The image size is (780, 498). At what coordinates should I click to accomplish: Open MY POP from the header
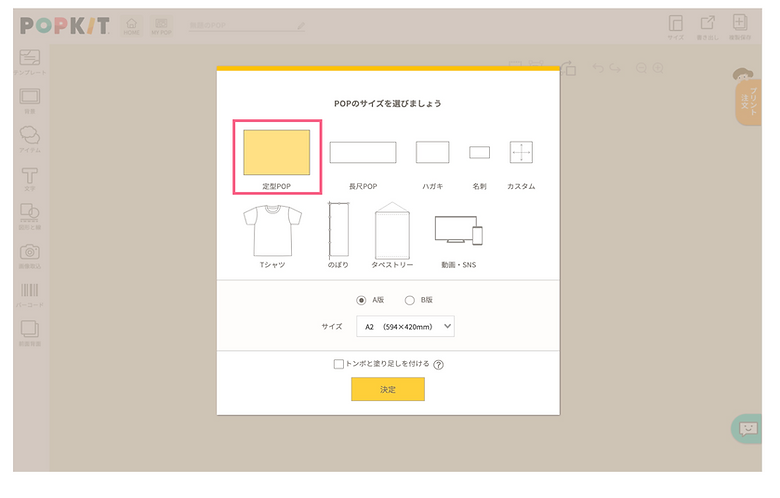pyautogui.click(x=161, y=26)
